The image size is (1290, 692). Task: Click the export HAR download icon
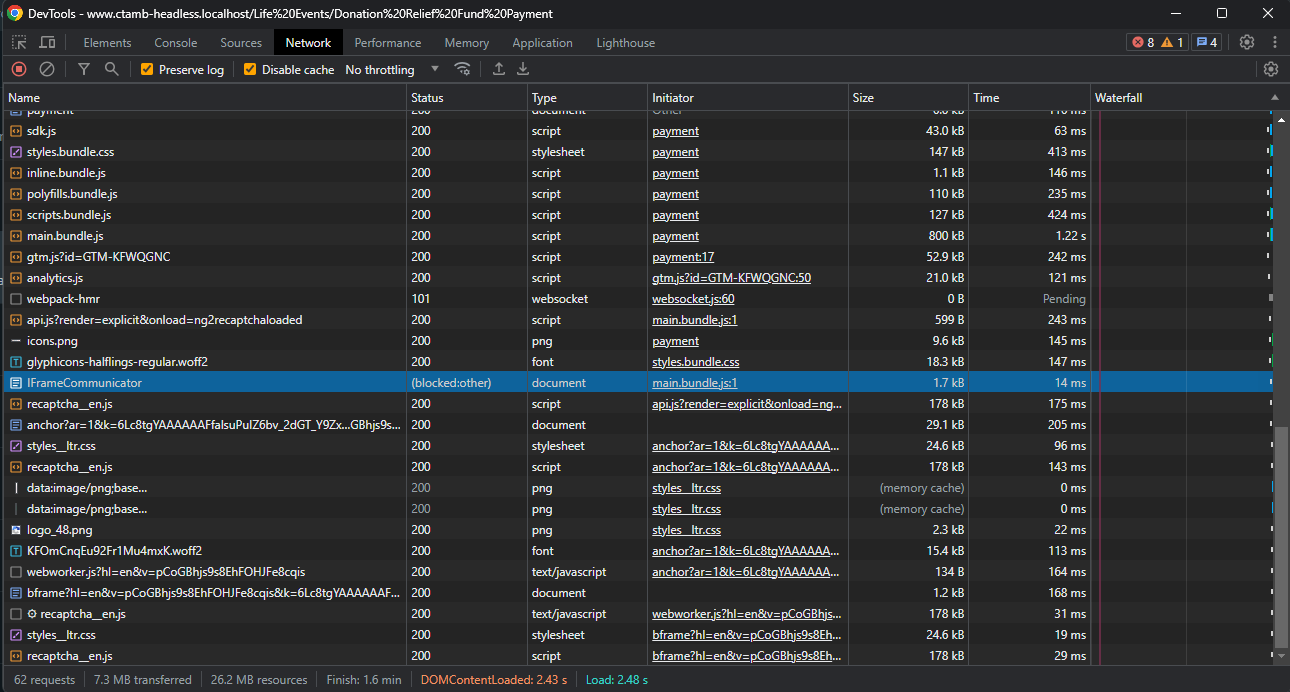523,69
